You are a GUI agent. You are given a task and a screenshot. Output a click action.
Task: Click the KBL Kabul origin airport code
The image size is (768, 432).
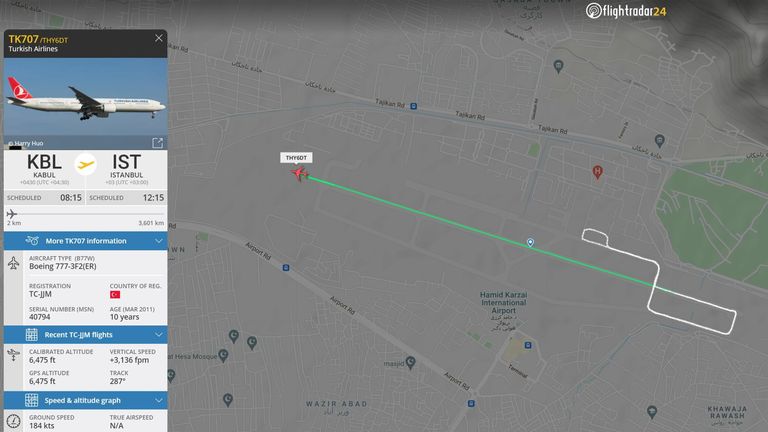point(44,162)
